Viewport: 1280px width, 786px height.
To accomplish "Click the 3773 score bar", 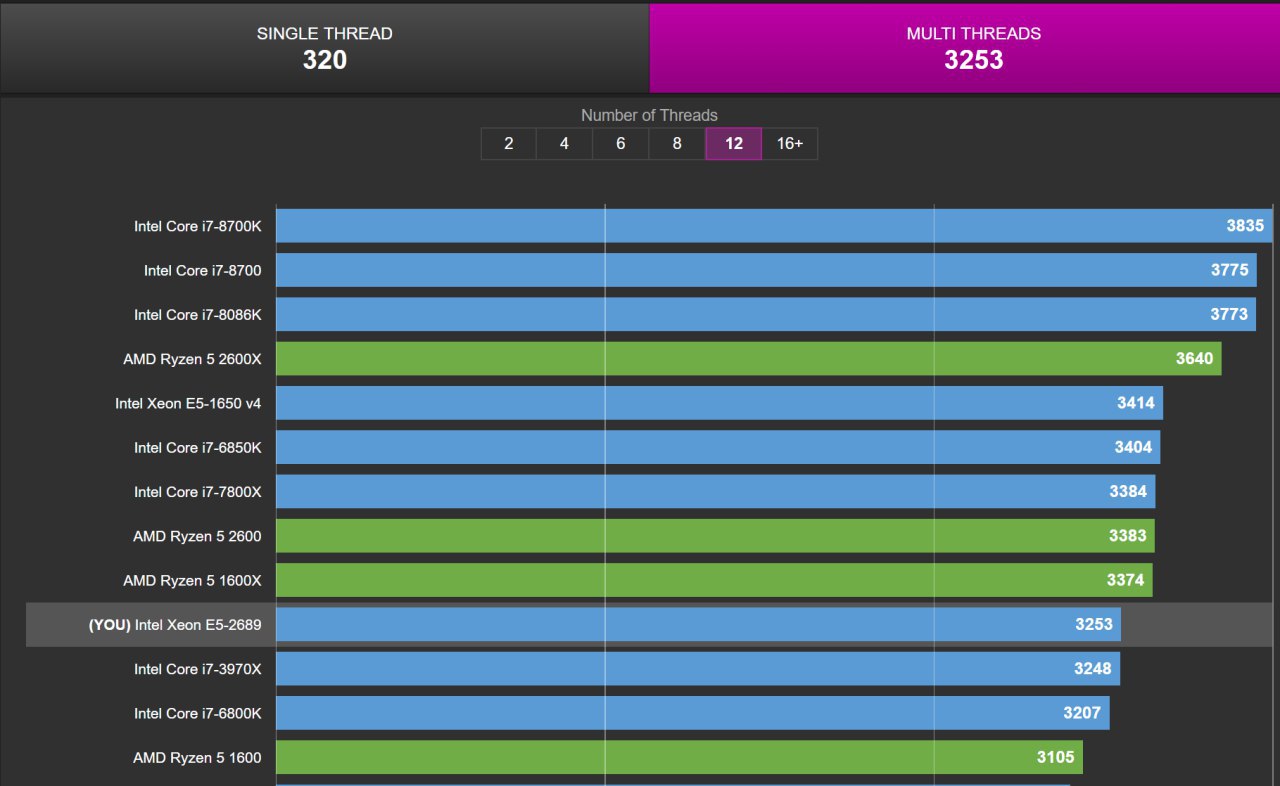I will coord(766,314).
